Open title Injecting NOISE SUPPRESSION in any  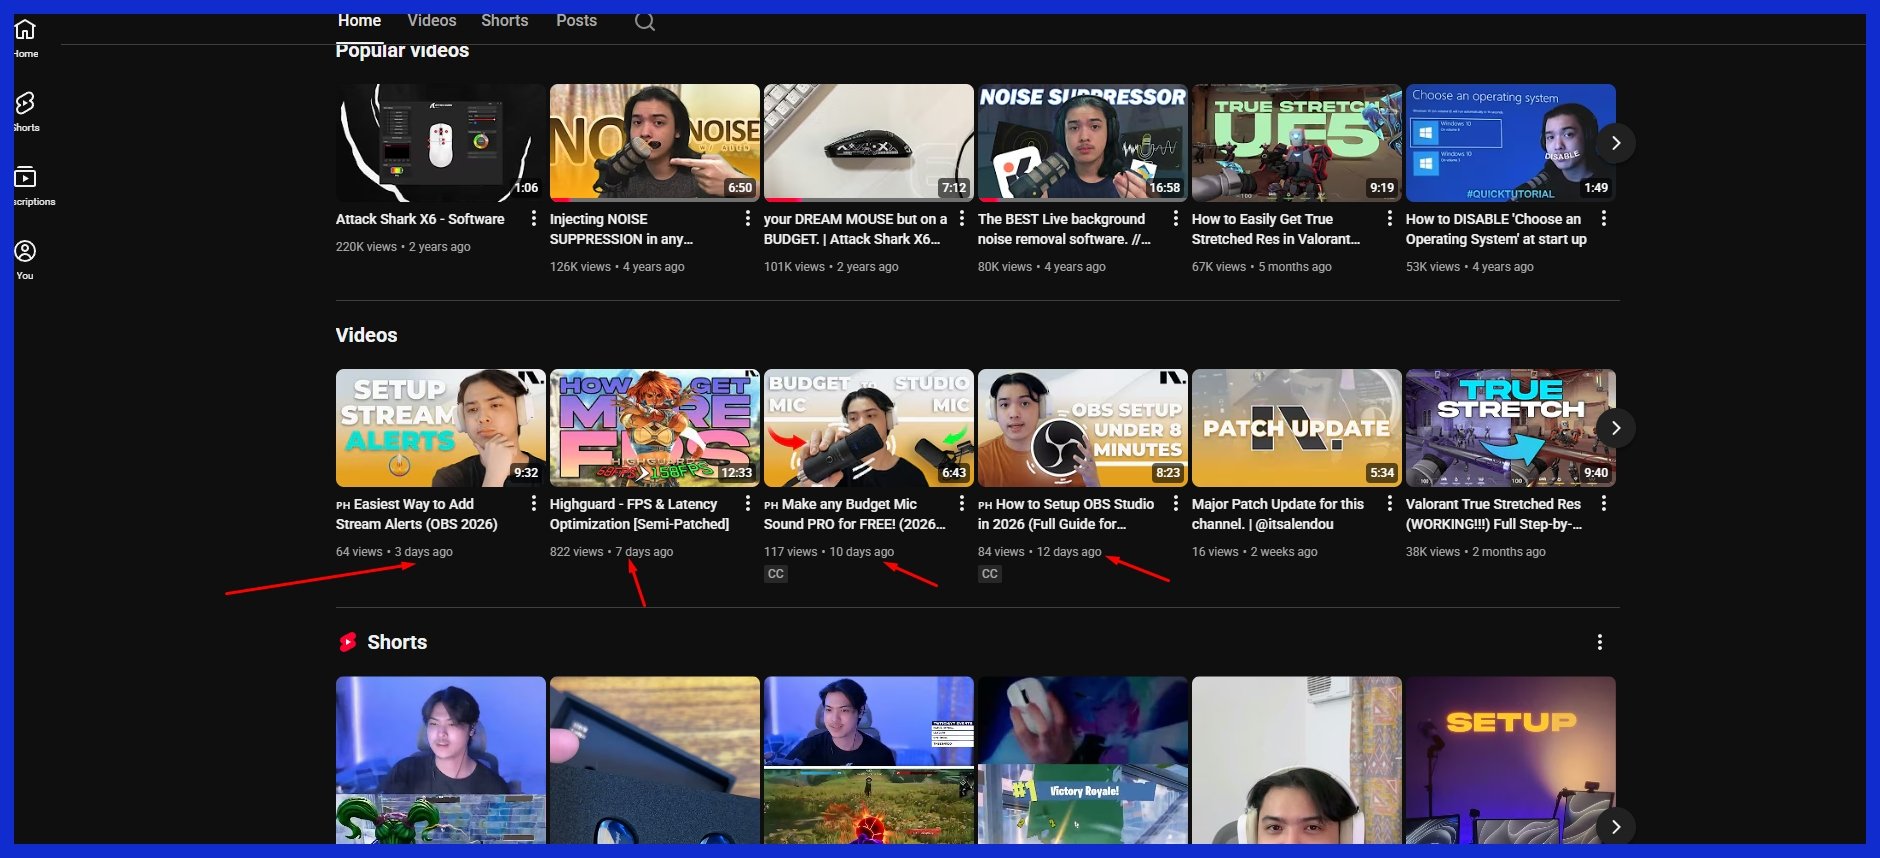click(x=621, y=229)
